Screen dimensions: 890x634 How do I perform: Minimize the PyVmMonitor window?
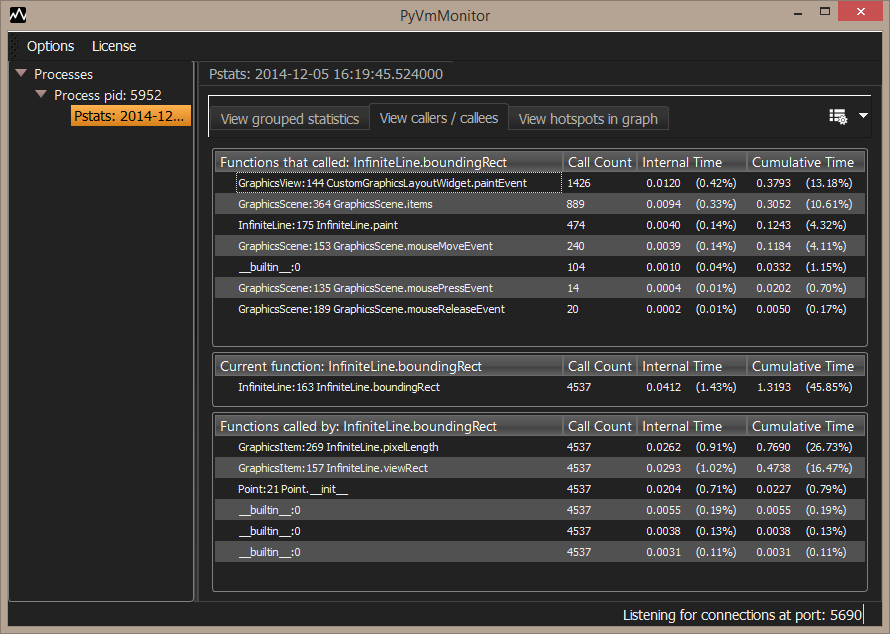pyautogui.click(x=797, y=12)
